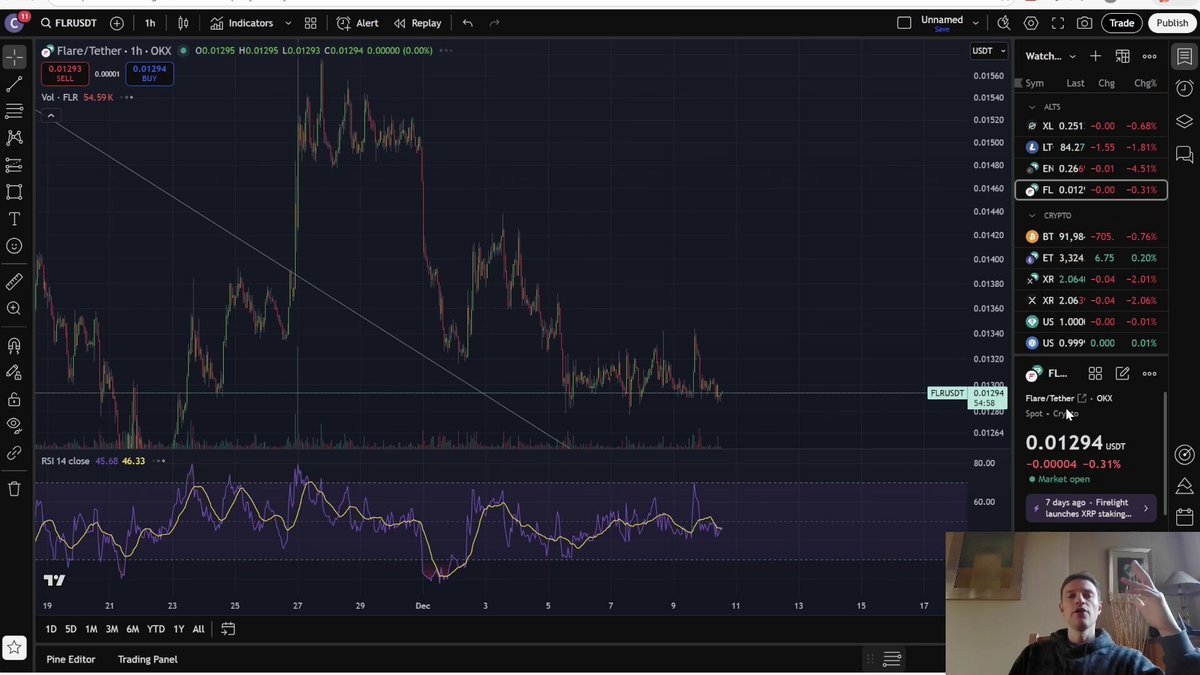This screenshot has height=675, width=1200.
Task: Open the emoji icons tool
Action: 14,246
